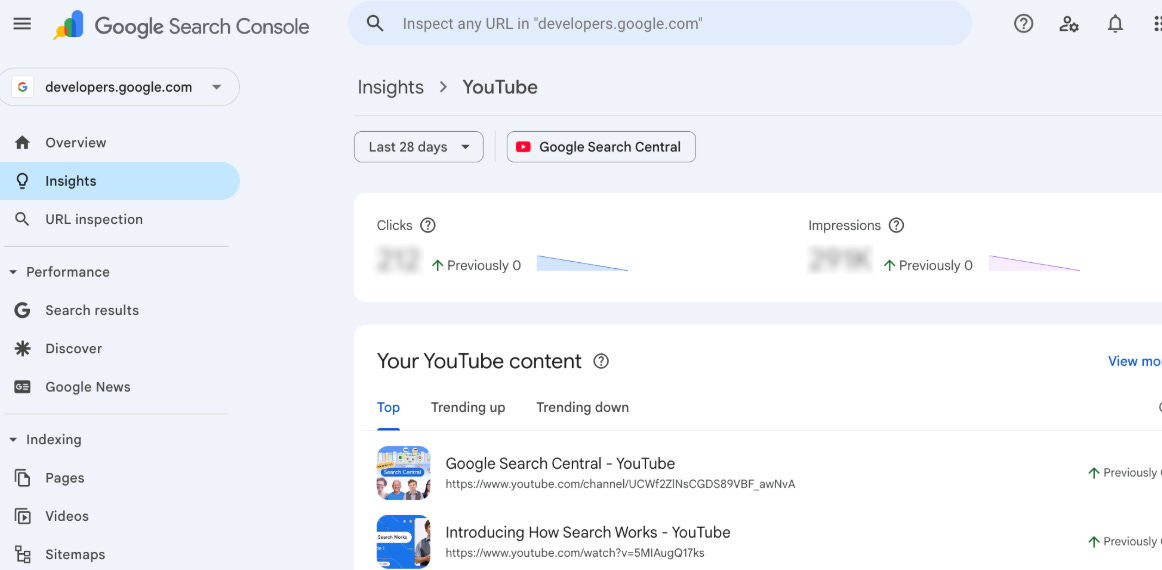This screenshot has height=570, width=1162.
Task: Click the watch?v=5MIAugQ17ks URL text
Action: pyautogui.click(x=575, y=553)
